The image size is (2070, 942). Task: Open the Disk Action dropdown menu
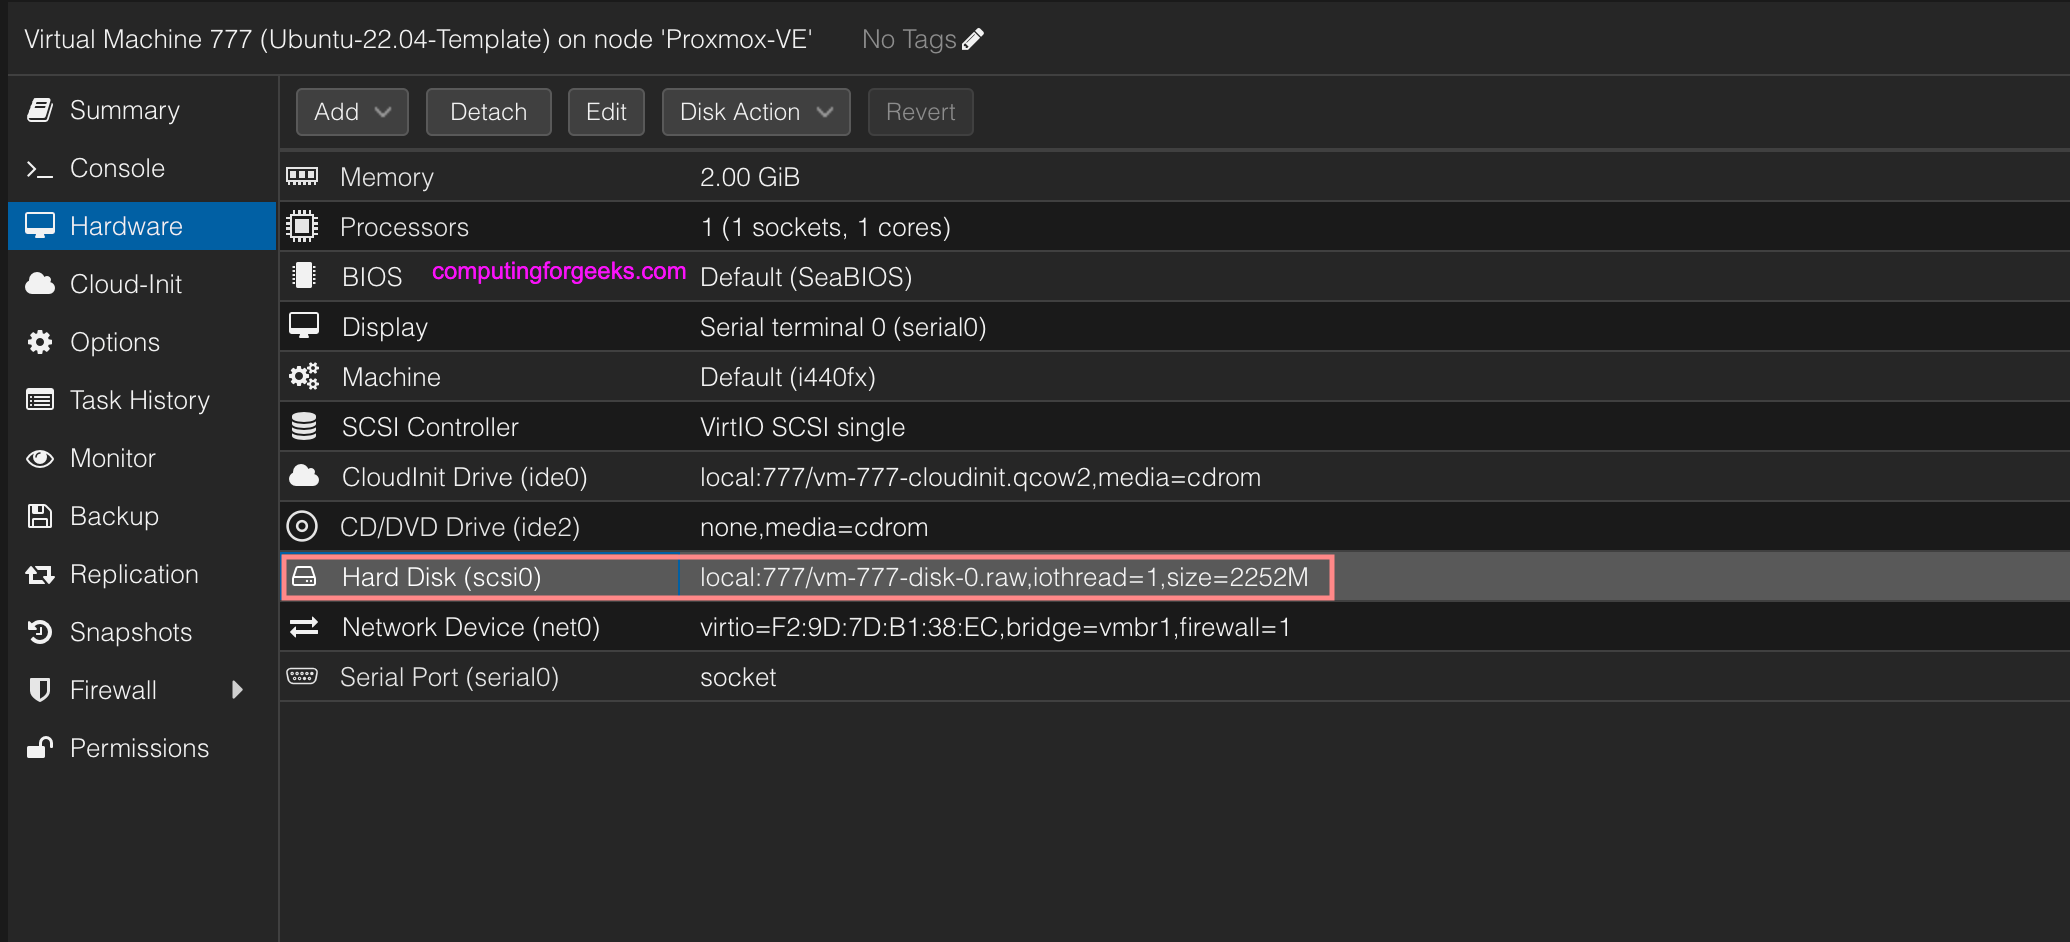(x=755, y=112)
